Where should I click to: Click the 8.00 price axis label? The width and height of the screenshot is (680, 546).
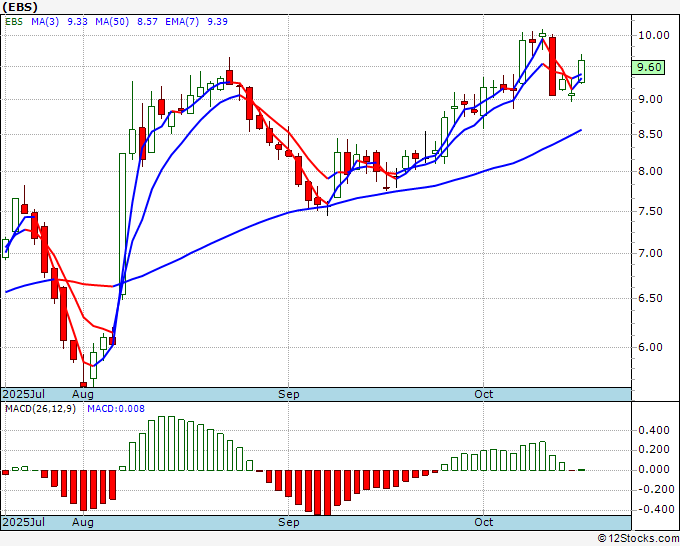pyautogui.click(x=651, y=171)
